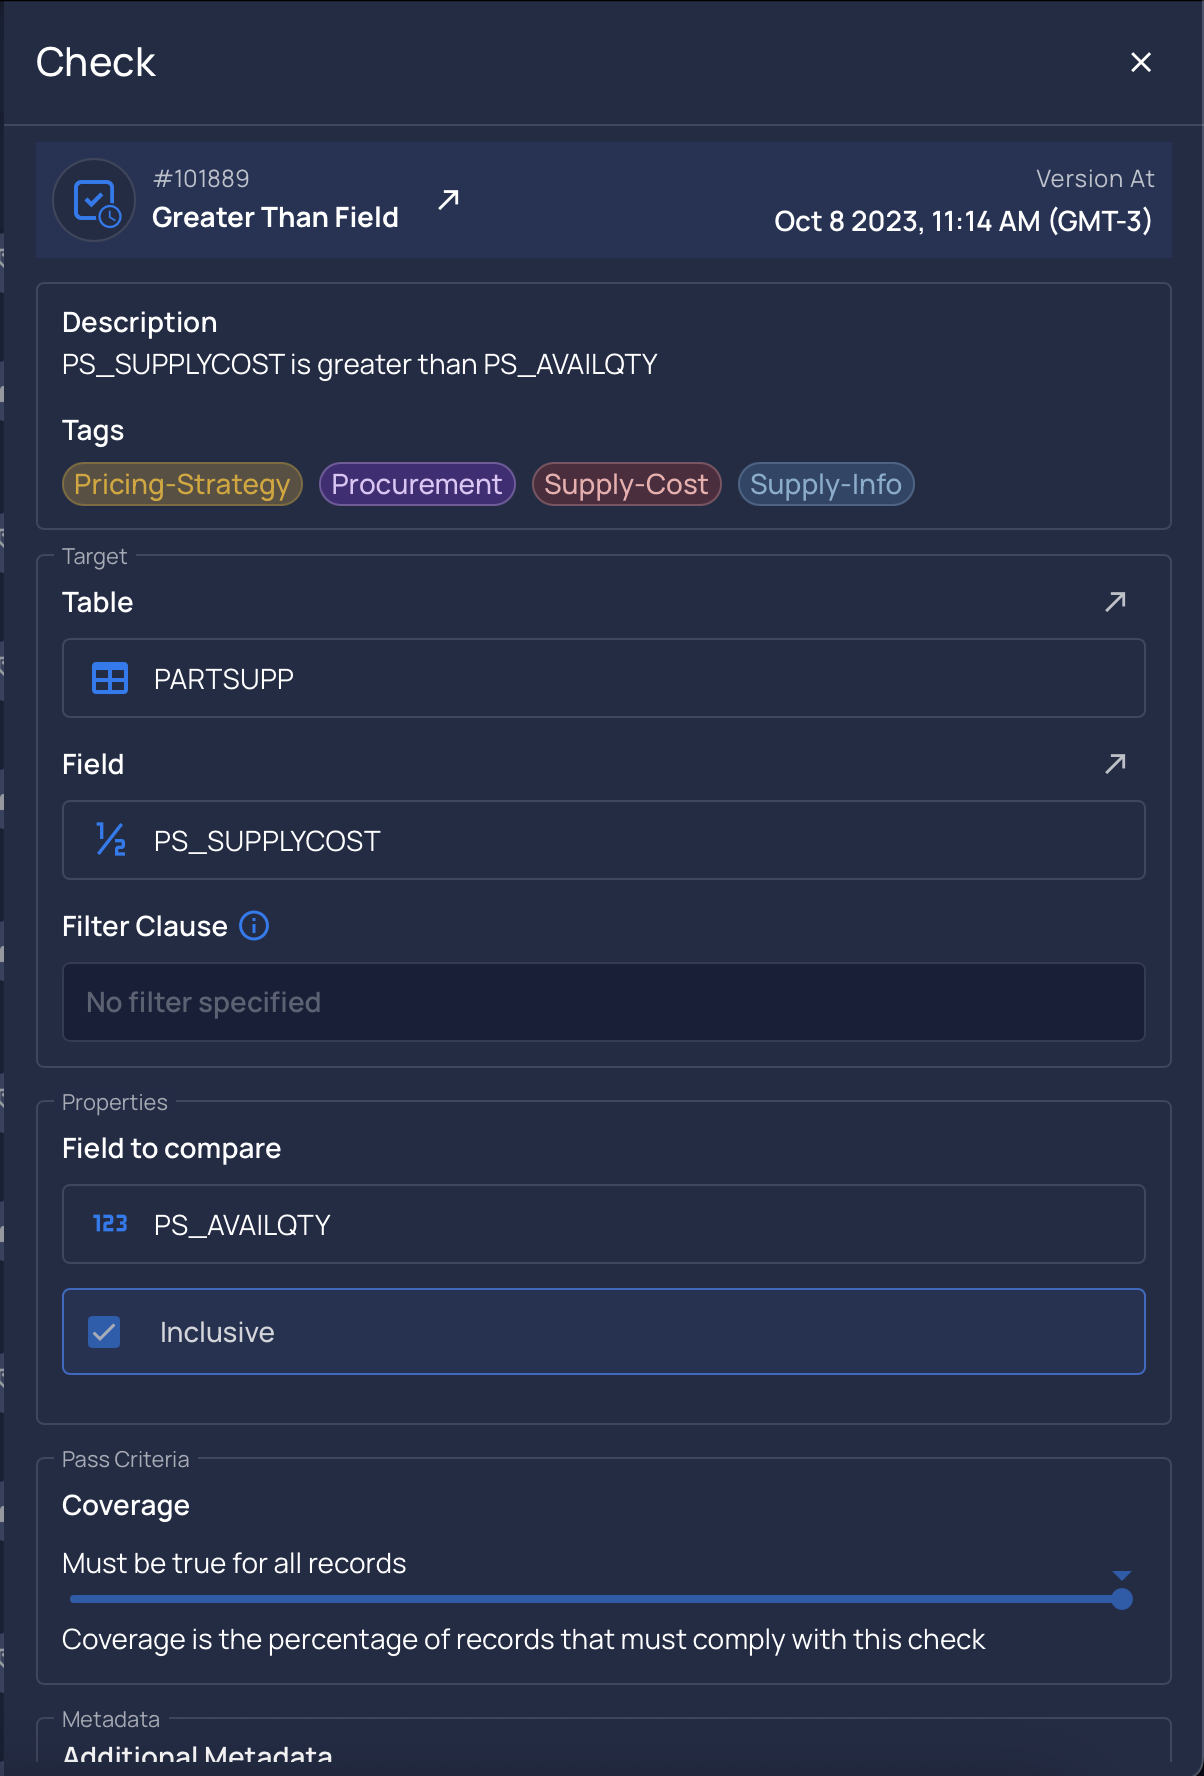
Task: Click the fractional type icon beside PS_SUPPLYCOST
Action: point(110,840)
